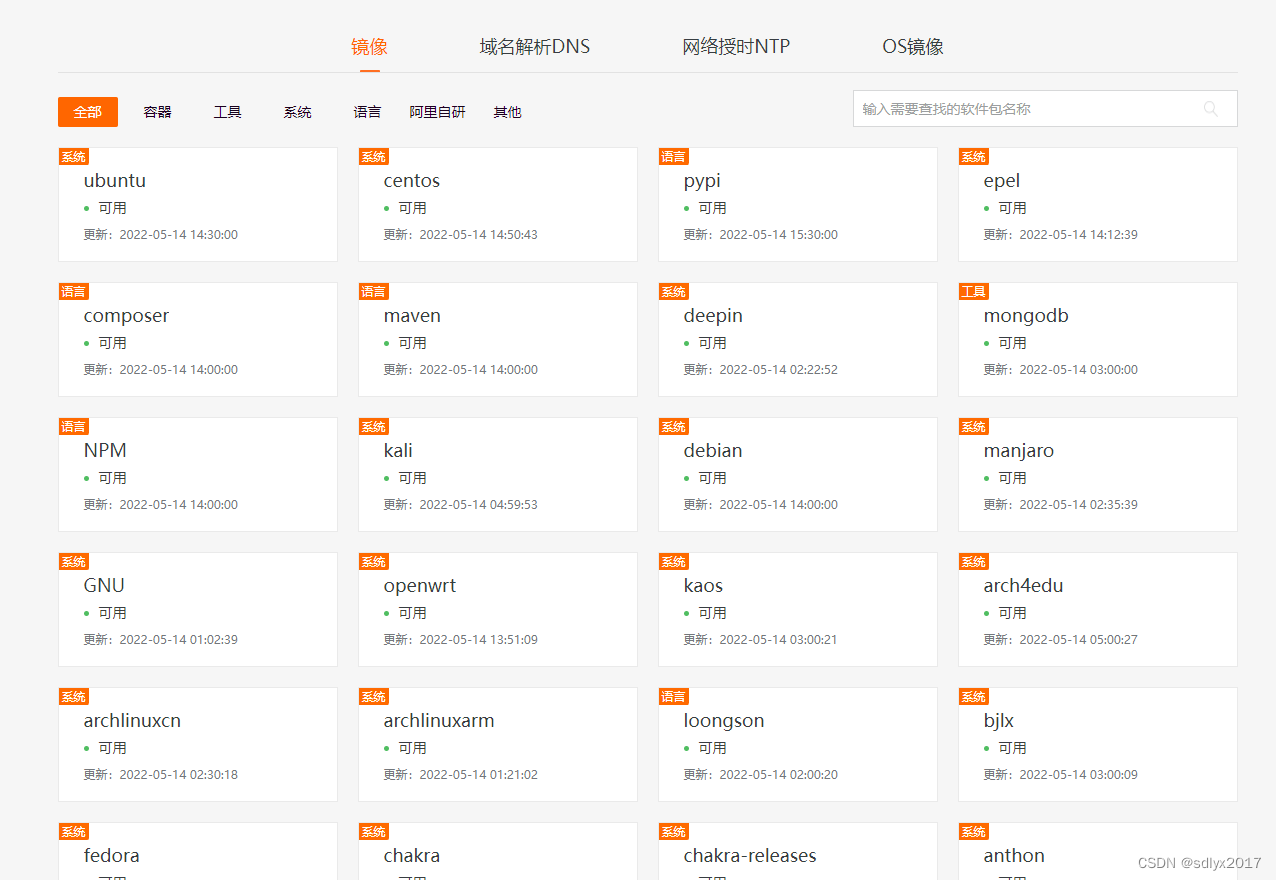The image size is (1276, 880).
Task: Click archlinuxcn update time 2022-05-14 02:30:18
Action: click(x=179, y=775)
